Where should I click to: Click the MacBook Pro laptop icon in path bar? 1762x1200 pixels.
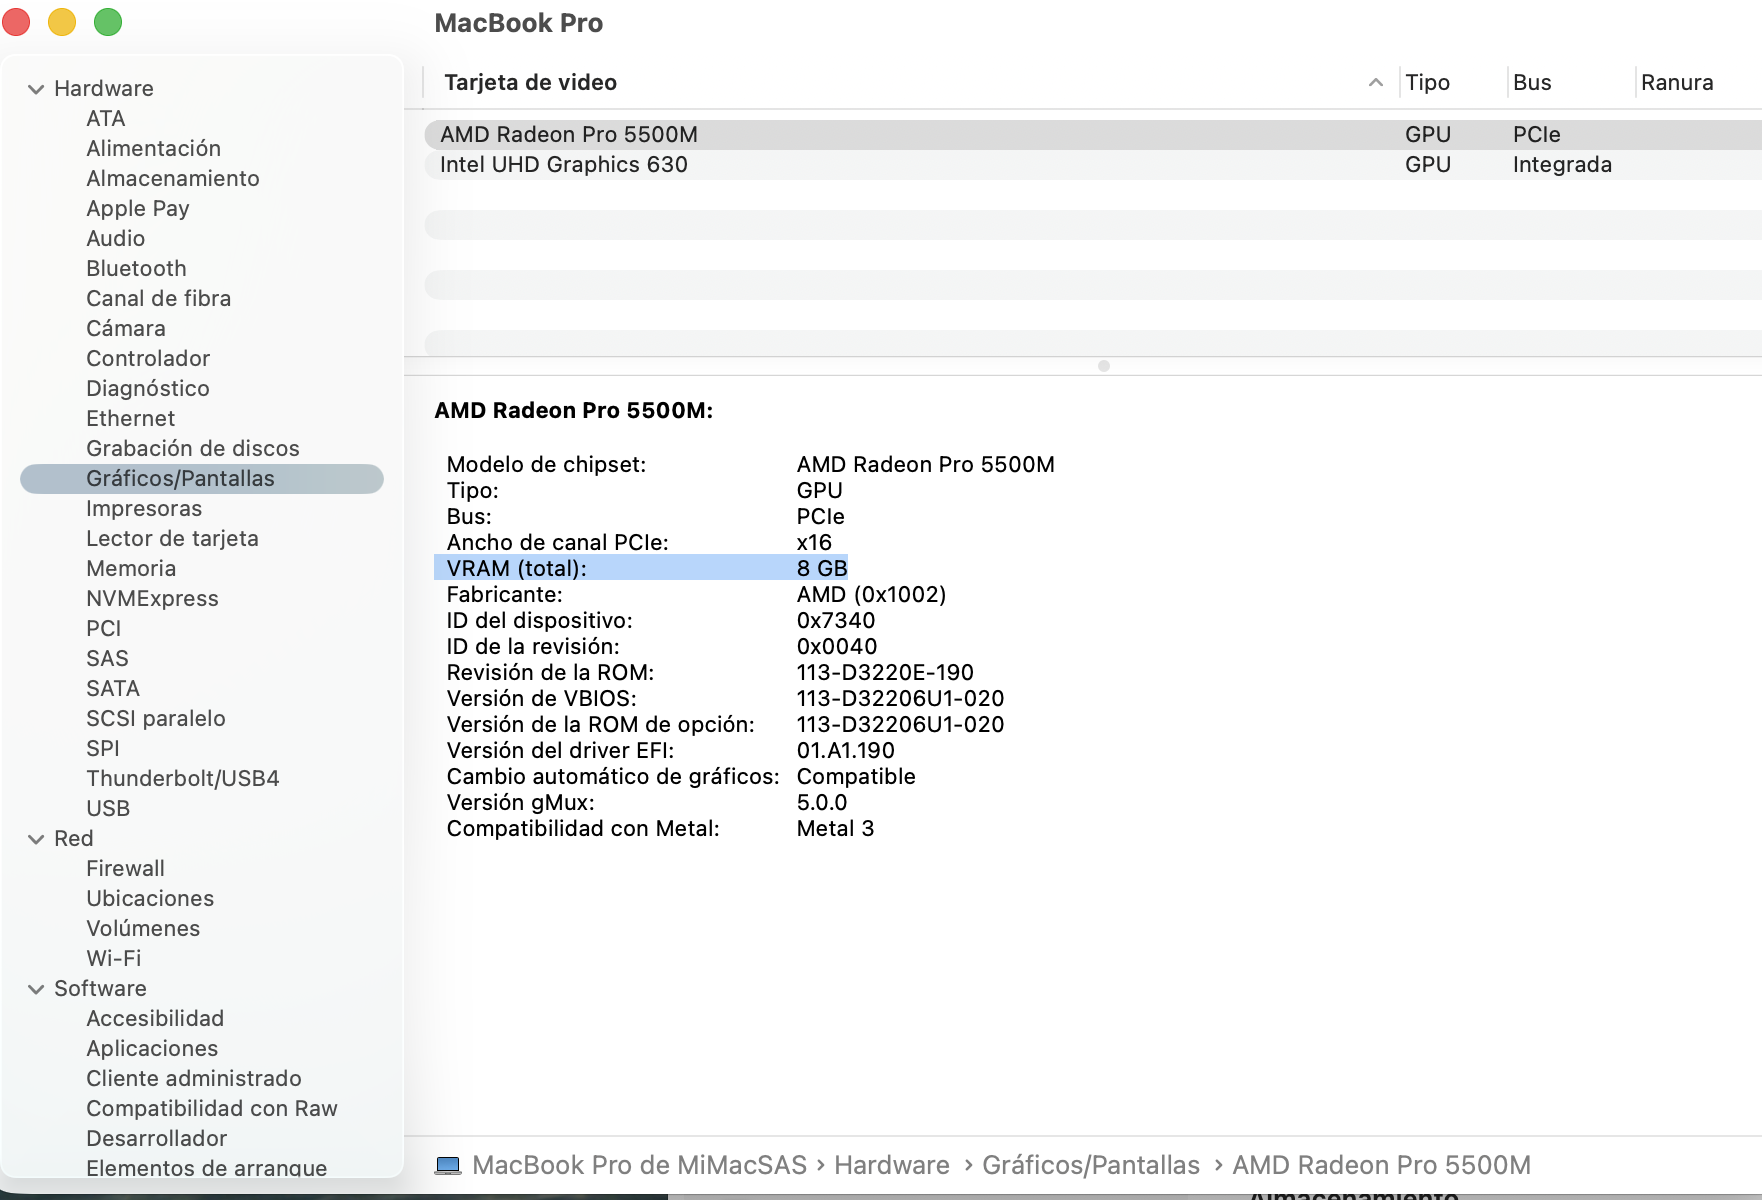click(448, 1165)
